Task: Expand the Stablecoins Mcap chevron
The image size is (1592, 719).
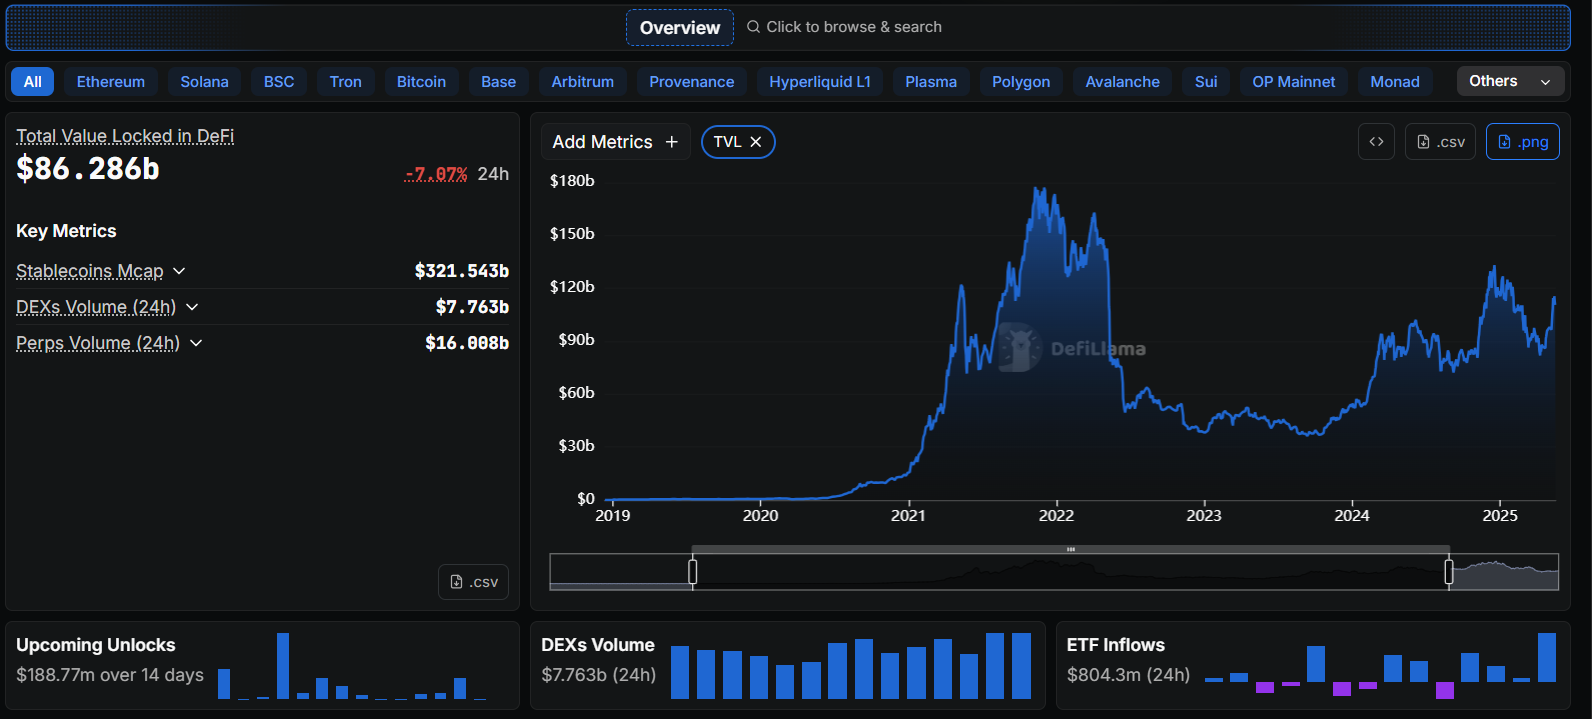Action: pyautogui.click(x=179, y=271)
